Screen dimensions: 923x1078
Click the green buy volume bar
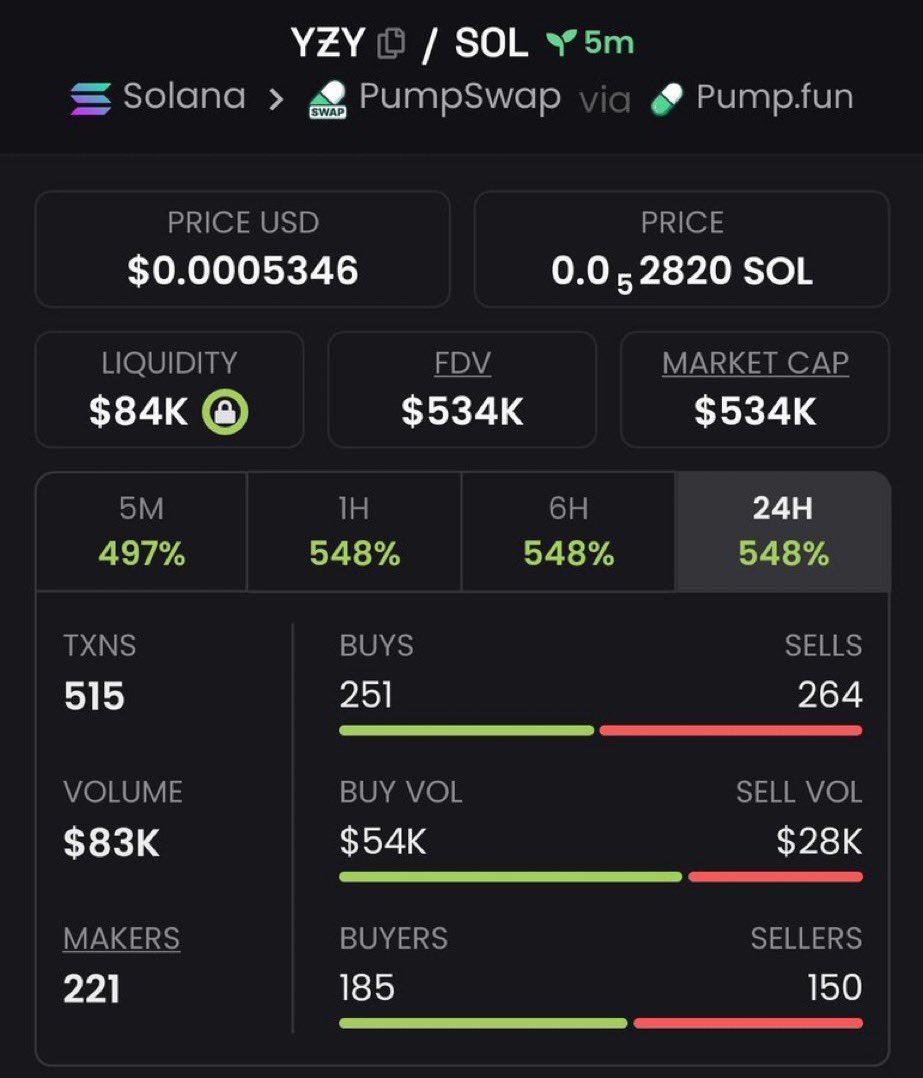pos(511,877)
